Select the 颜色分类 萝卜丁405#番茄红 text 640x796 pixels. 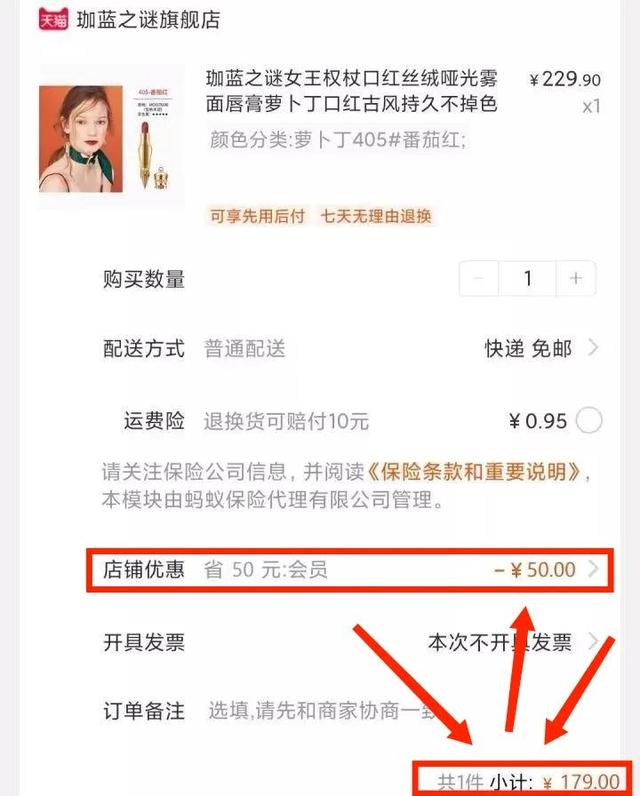338,139
